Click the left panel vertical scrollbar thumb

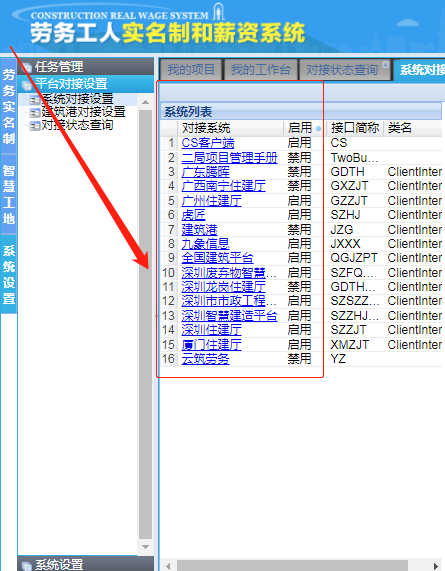pyautogui.click(x=145, y=324)
